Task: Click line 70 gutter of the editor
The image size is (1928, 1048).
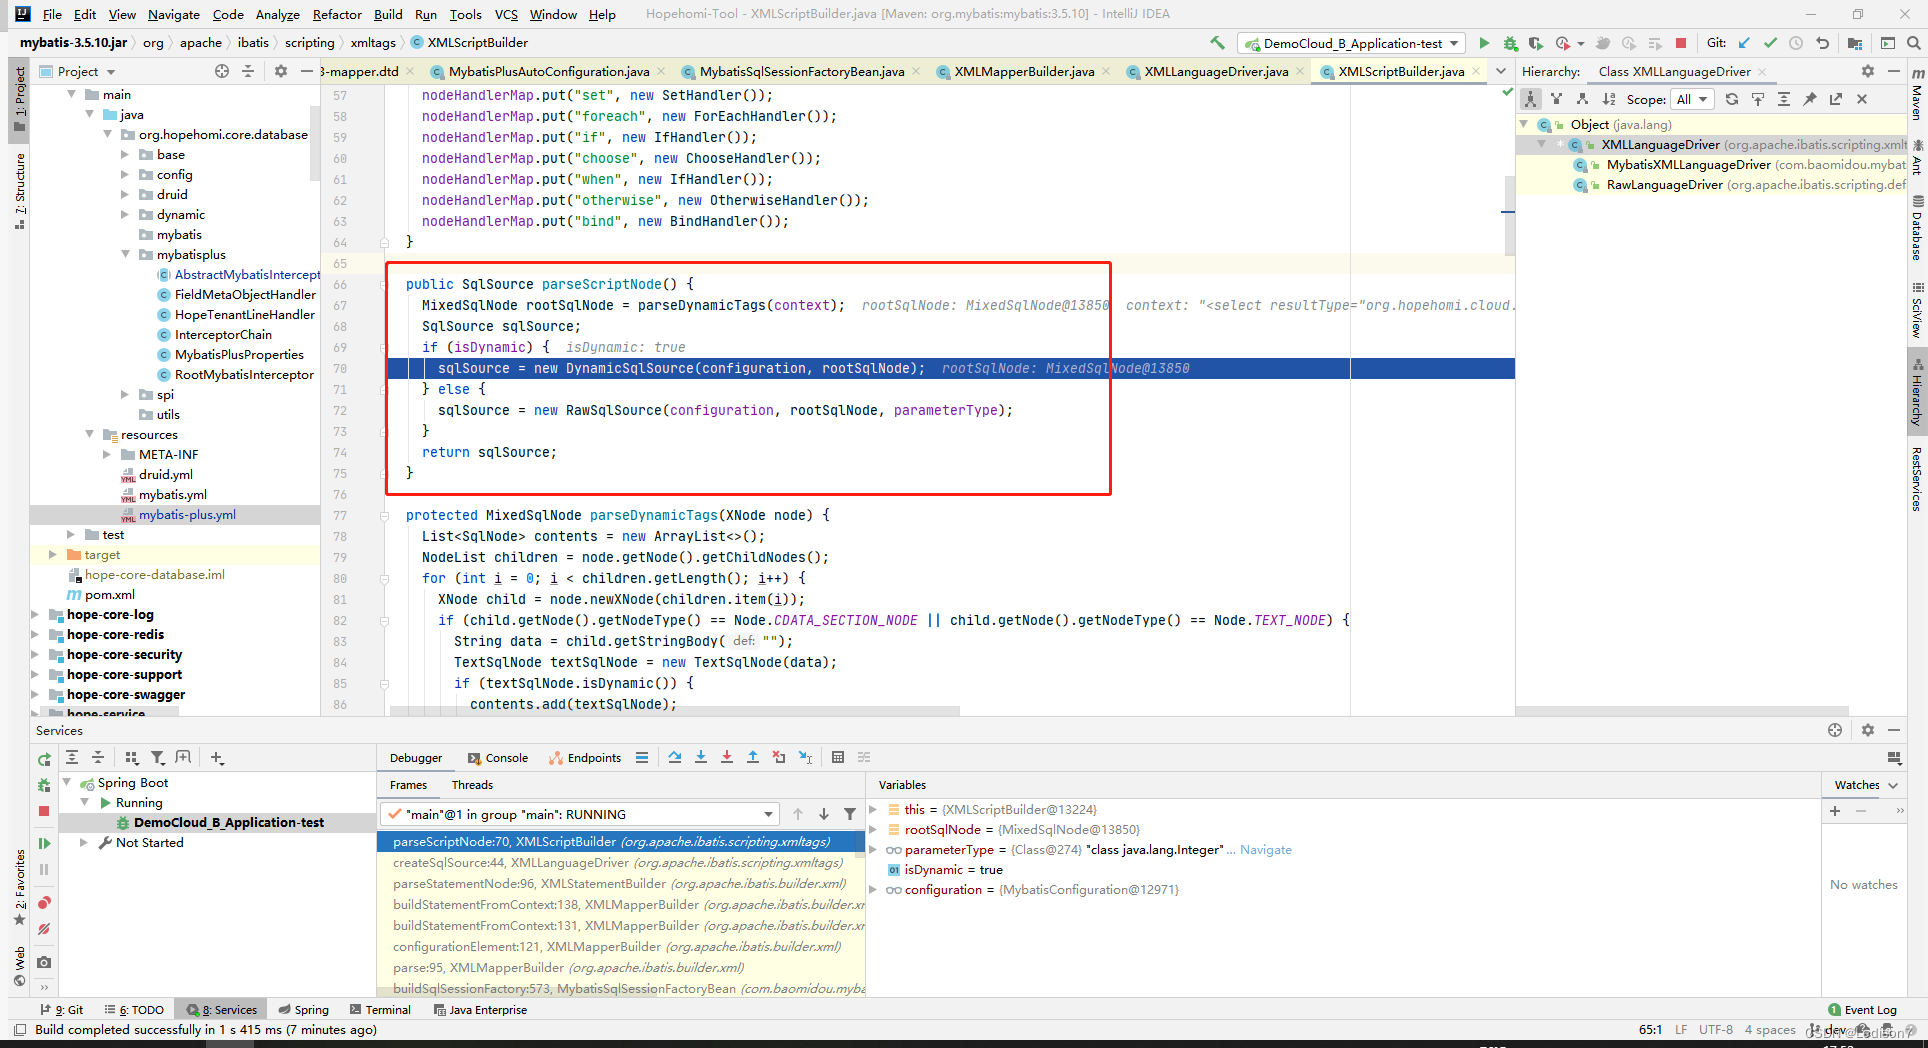Action: click(x=352, y=369)
